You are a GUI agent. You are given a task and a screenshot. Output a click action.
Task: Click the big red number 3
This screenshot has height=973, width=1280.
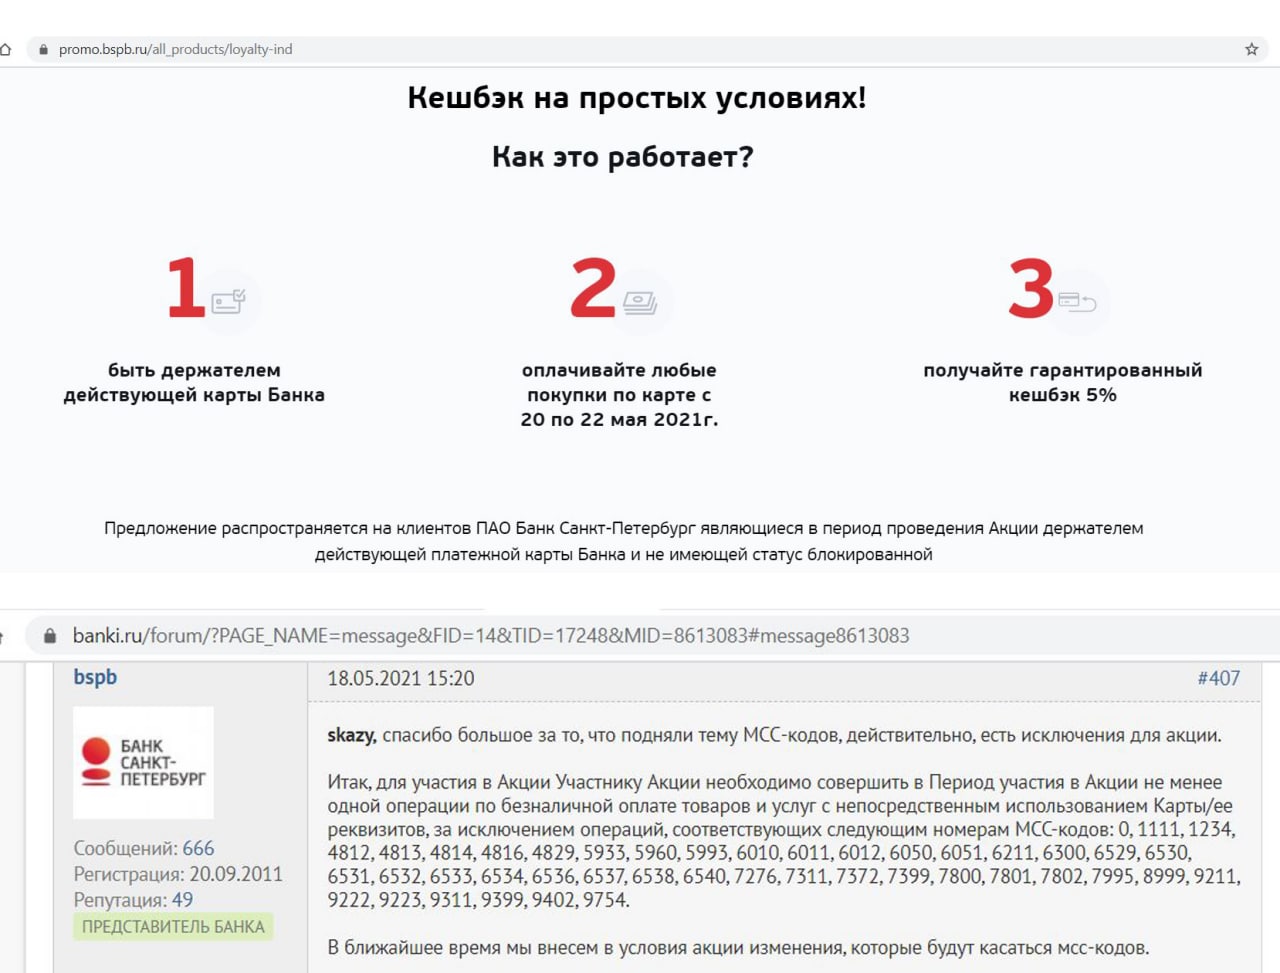pyautogui.click(x=1031, y=288)
